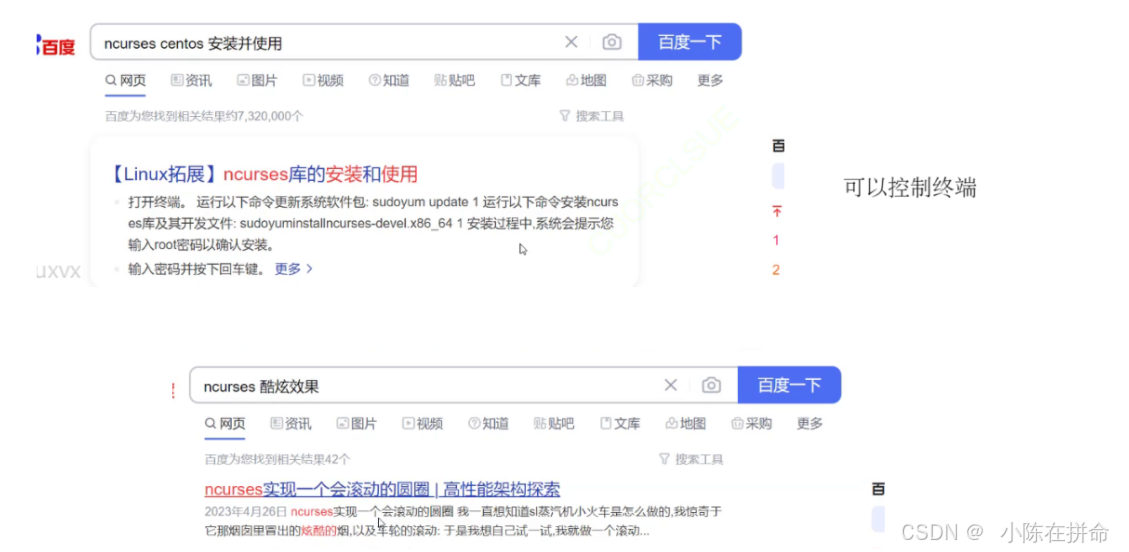Switch to the top 资讯 tab
Screen dimensions: 1129x552
click(x=192, y=81)
